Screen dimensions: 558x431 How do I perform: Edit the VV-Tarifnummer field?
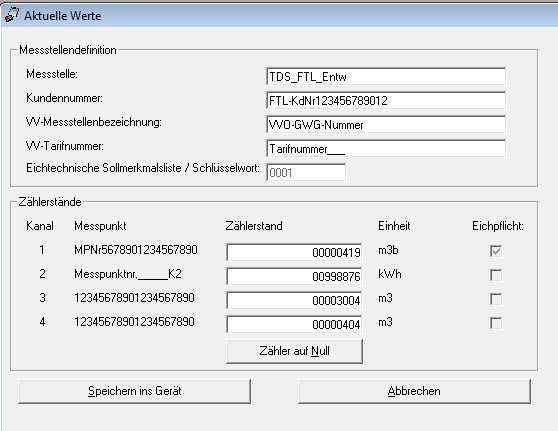click(x=386, y=148)
